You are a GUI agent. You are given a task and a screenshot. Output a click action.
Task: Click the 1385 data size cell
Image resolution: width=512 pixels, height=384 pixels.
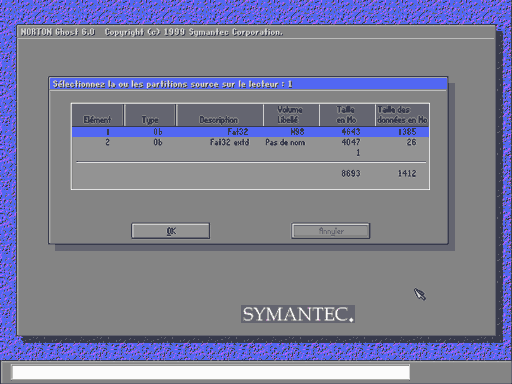(407, 132)
